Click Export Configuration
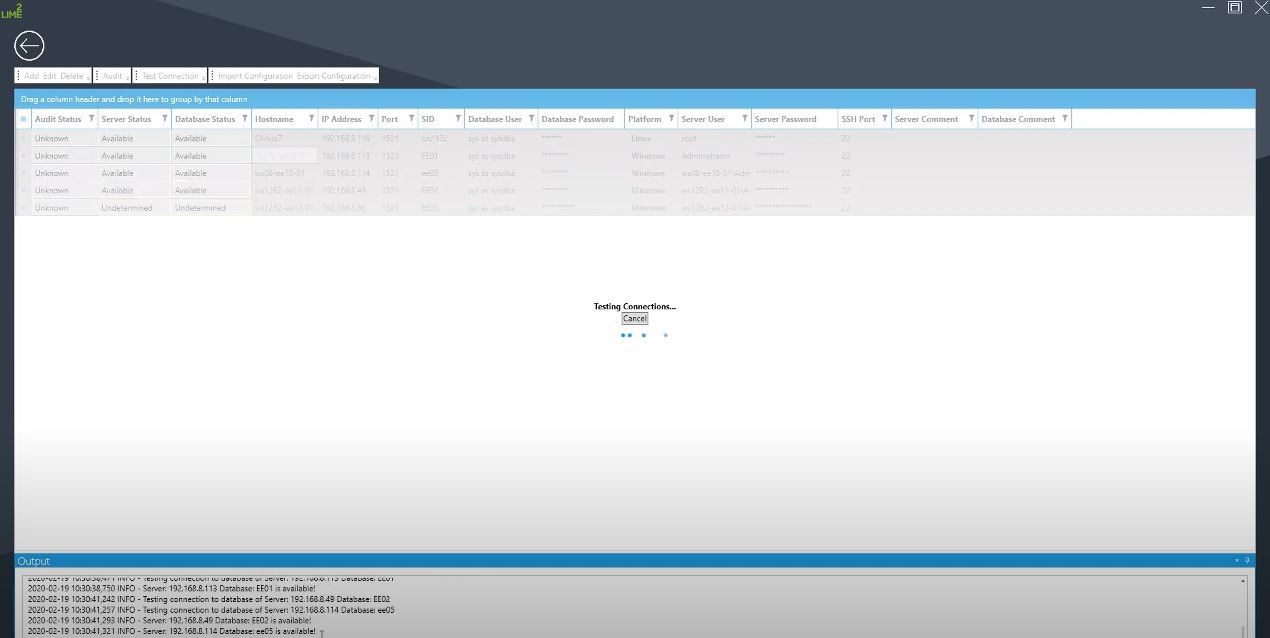Viewport: 1270px width, 638px height. click(333, 76)
